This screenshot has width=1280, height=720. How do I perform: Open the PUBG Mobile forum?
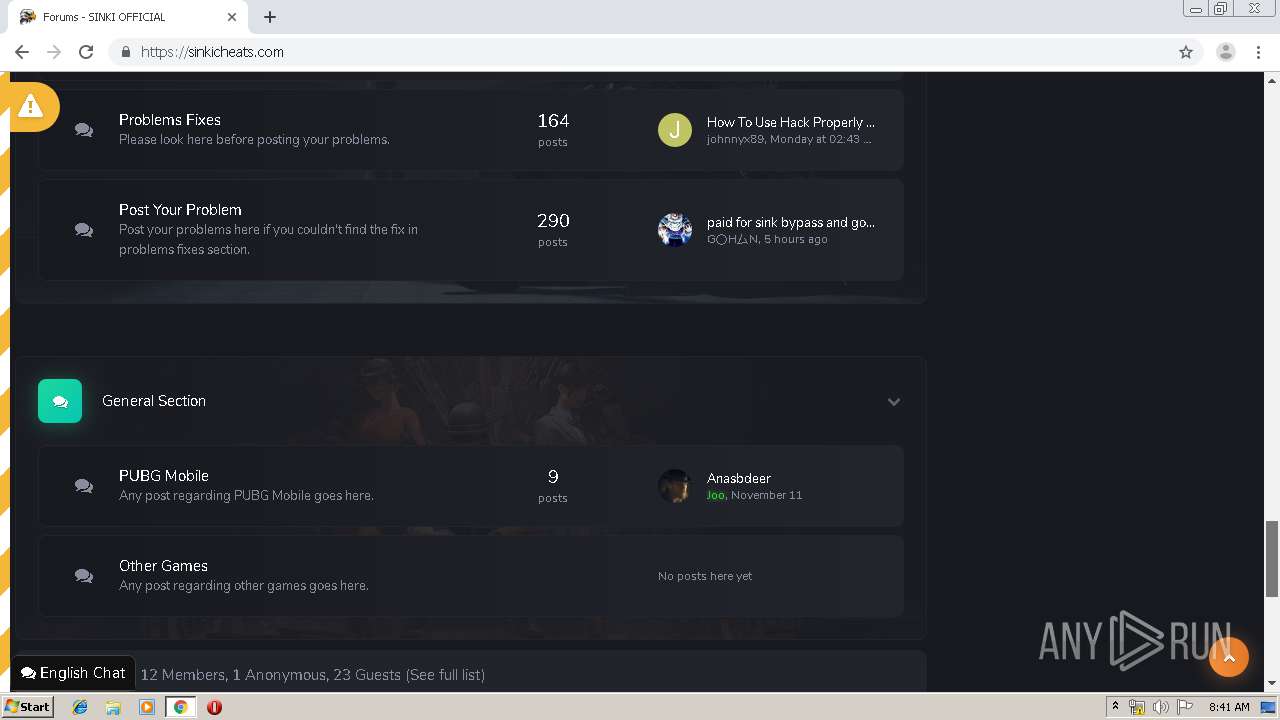pyautogui.click(x=164, y=476)
